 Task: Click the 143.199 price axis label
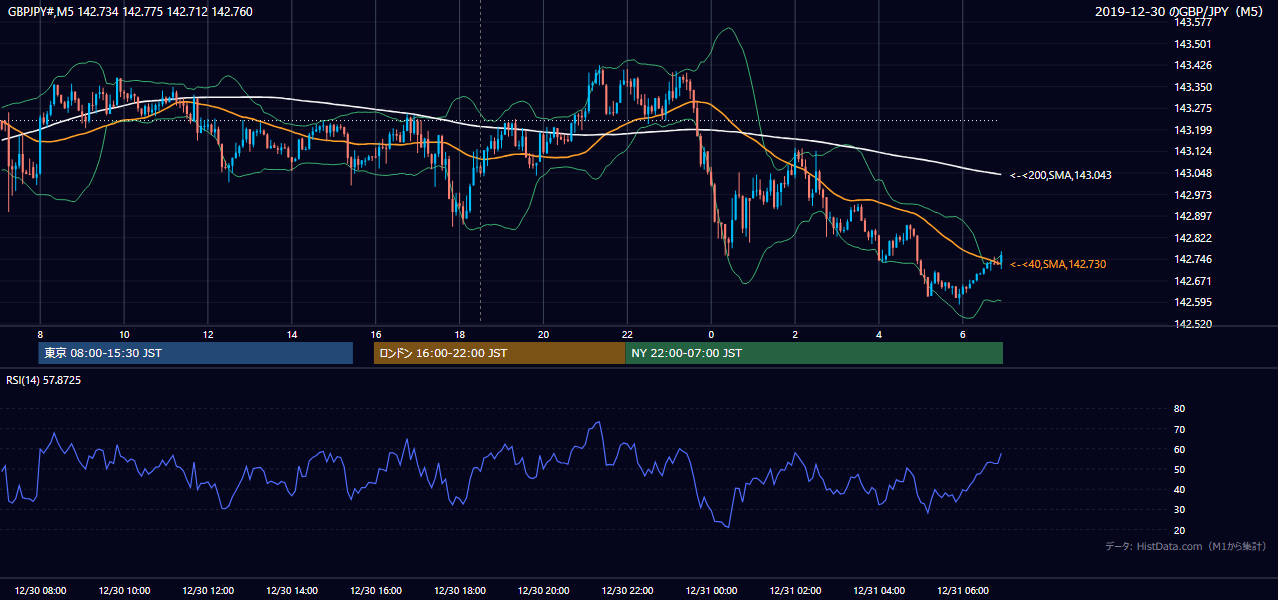(x=1192, y=130)
